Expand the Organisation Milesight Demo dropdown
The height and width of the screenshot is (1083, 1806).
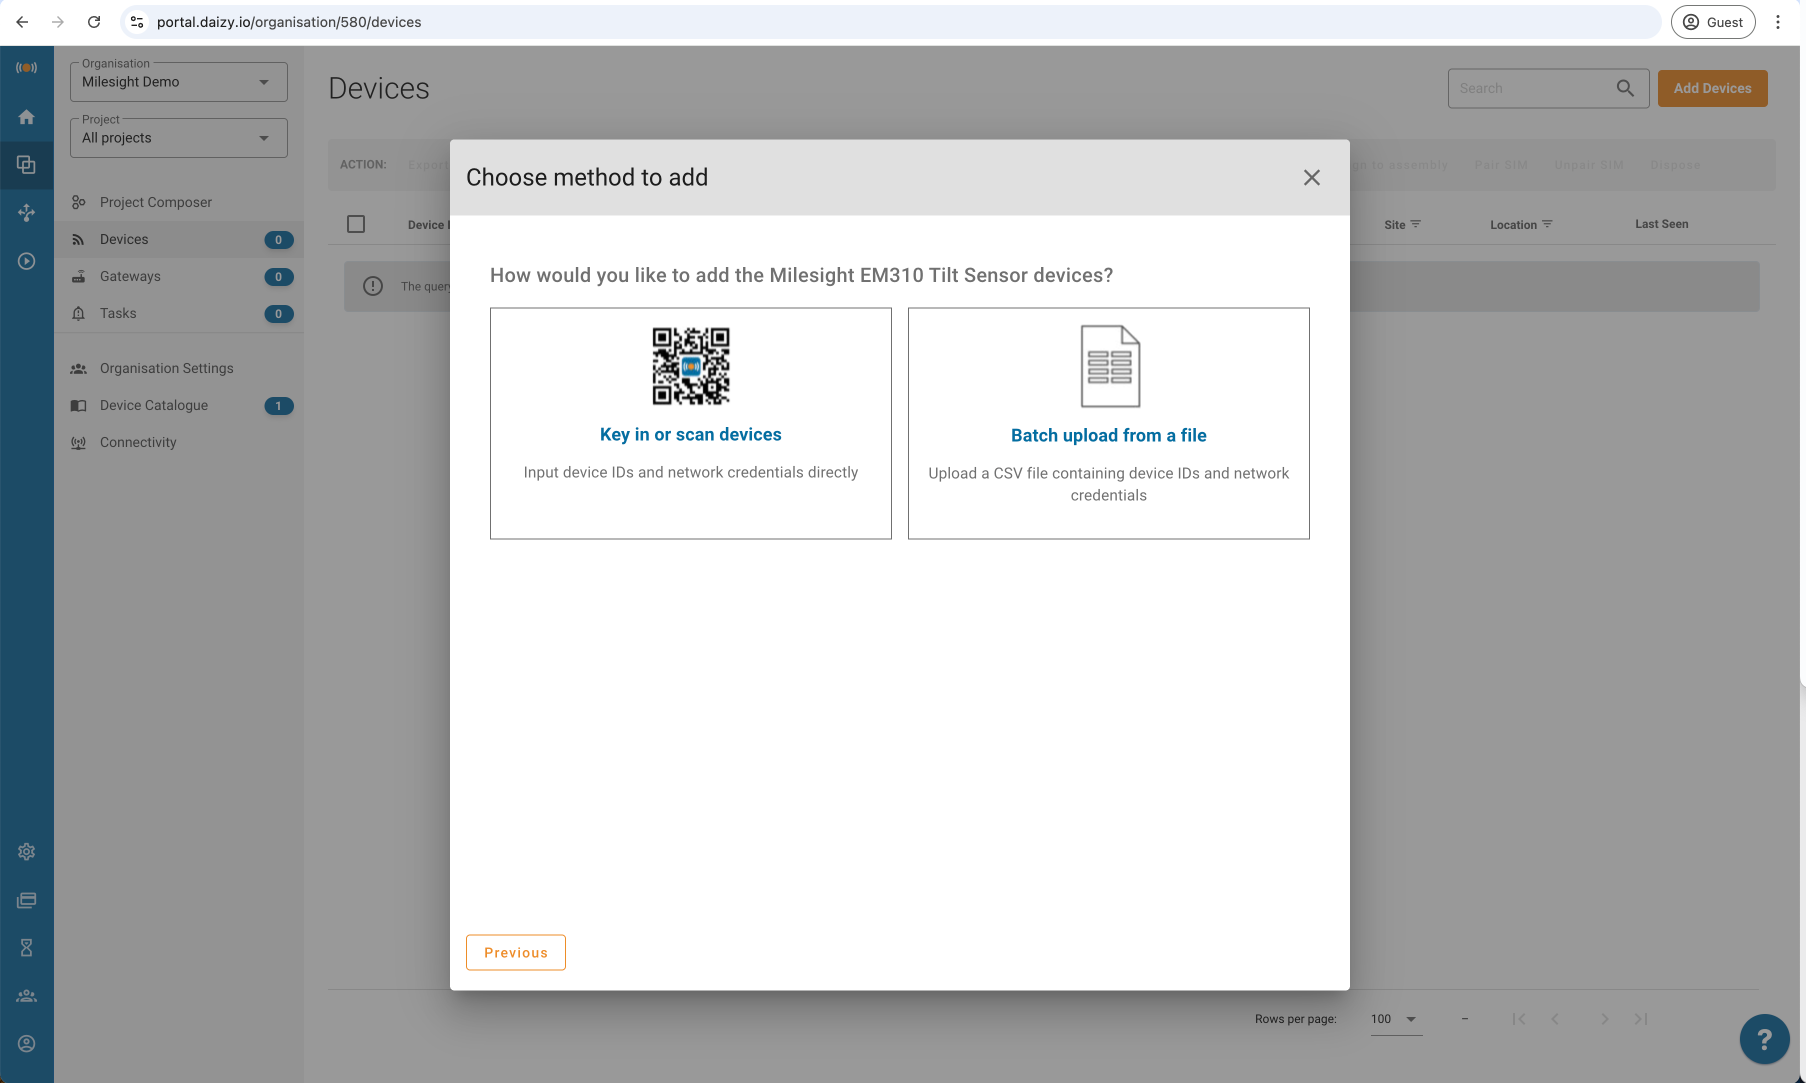[x=179, y=82]
